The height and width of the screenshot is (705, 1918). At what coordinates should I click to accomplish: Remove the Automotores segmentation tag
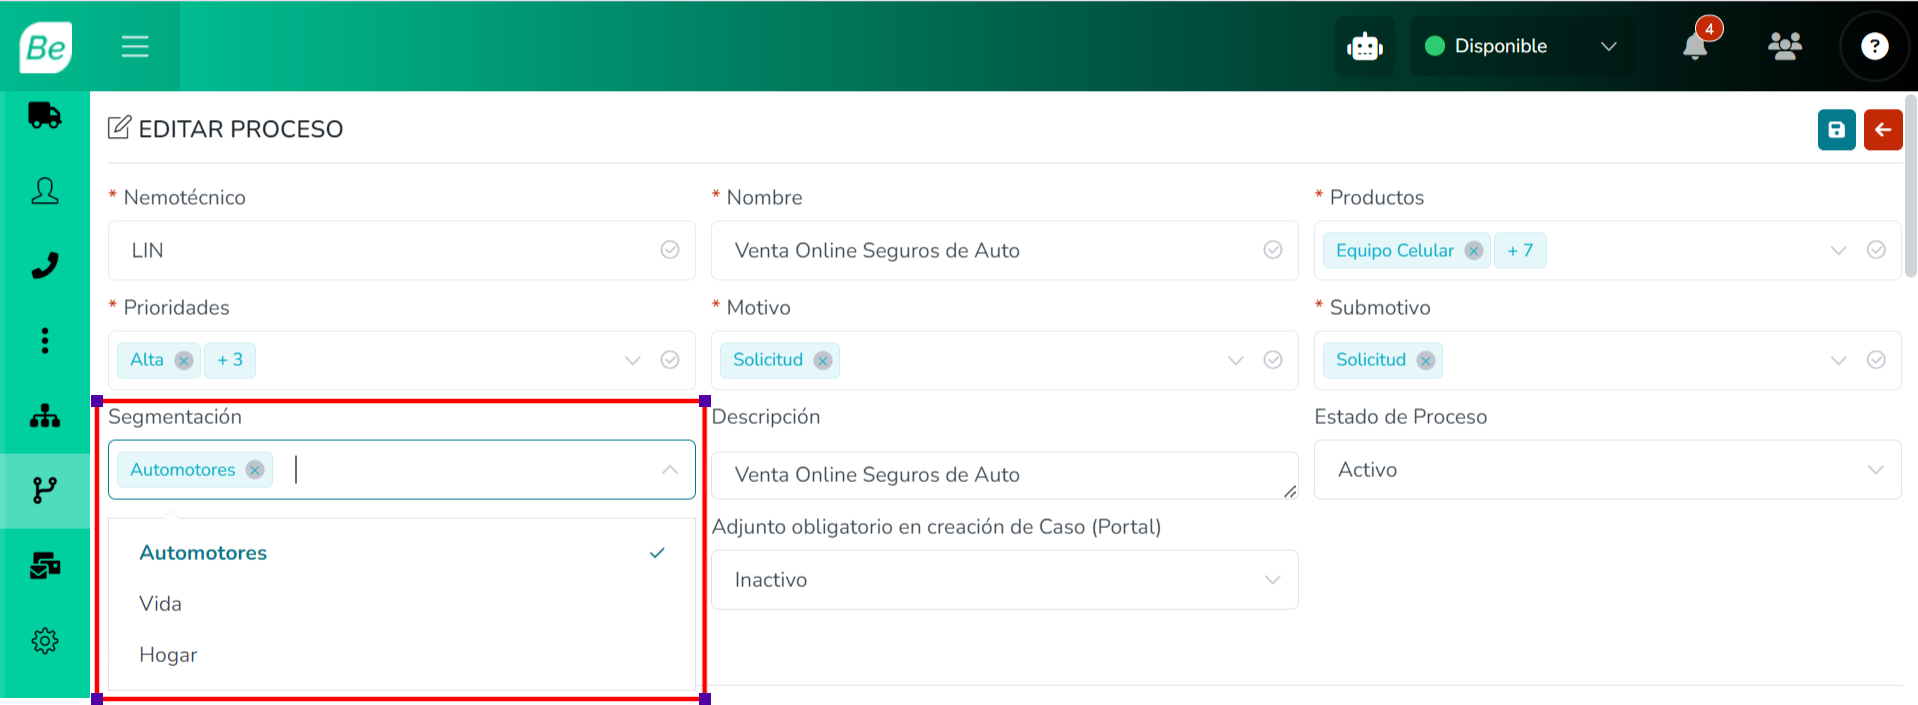click(x=255, y=470)
